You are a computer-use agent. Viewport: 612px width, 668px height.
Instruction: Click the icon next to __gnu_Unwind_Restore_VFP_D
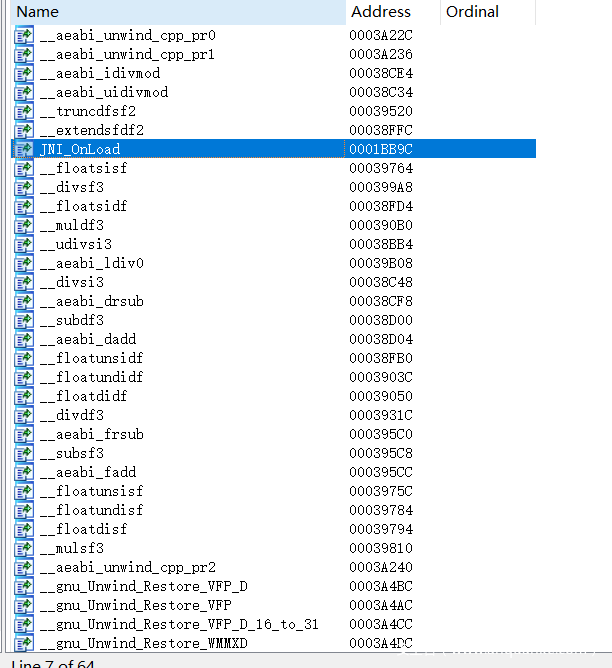click(23, 586)
